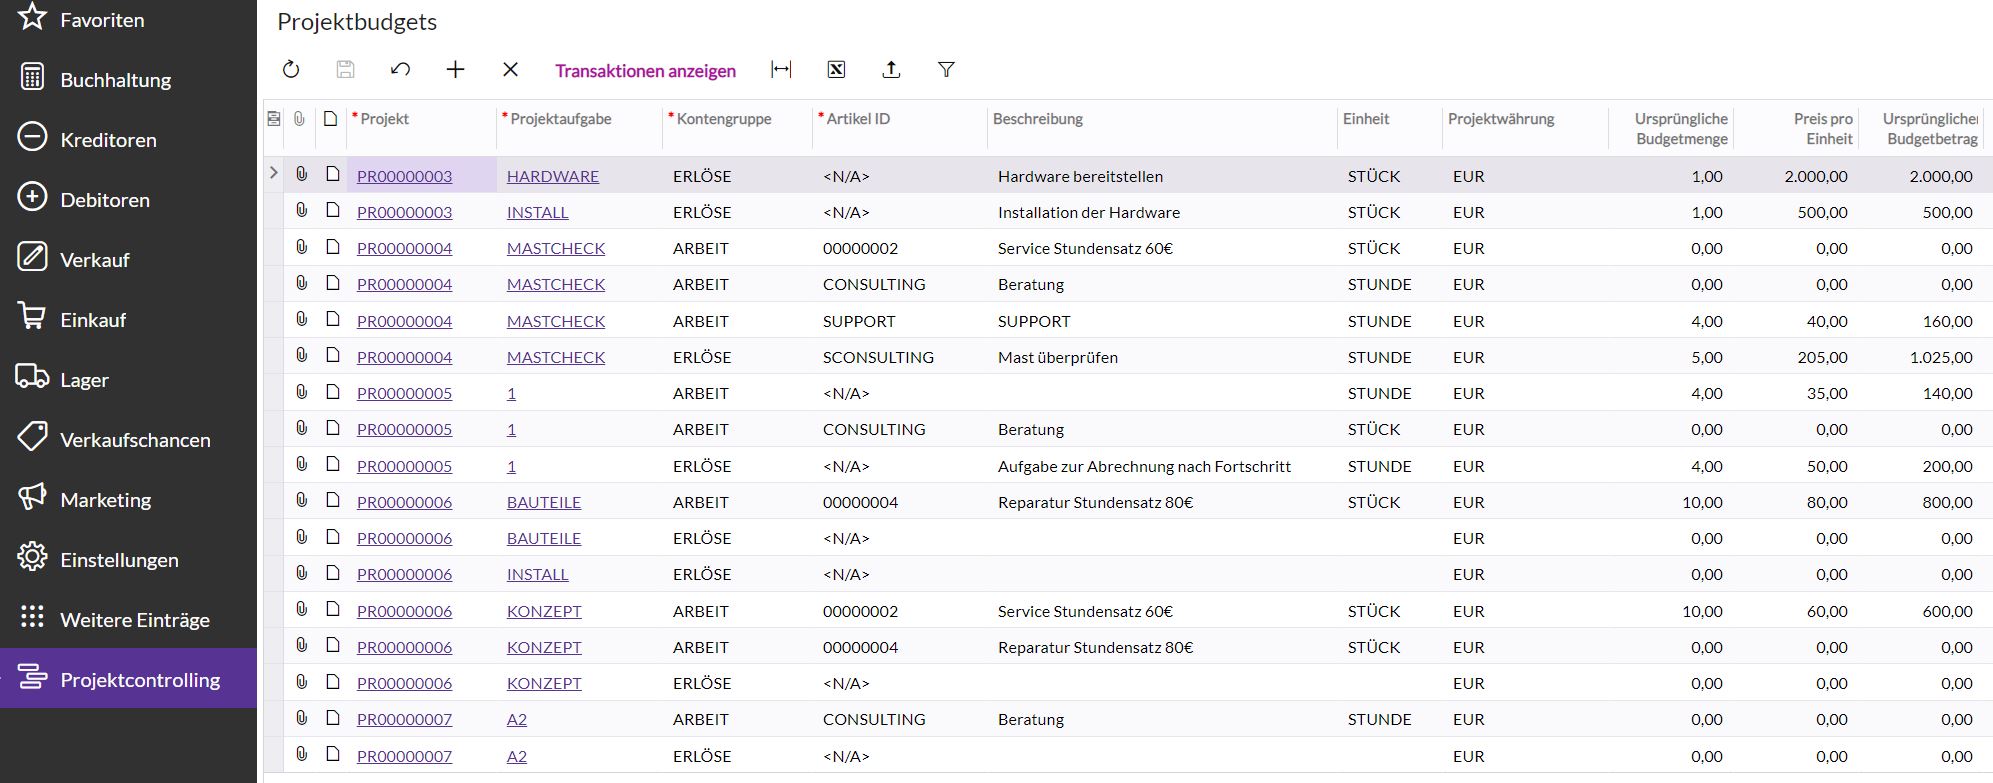Click attachment icon in SCONSULTING row
Viewport: 1993px width, 783px height.
tap(301, 355)
